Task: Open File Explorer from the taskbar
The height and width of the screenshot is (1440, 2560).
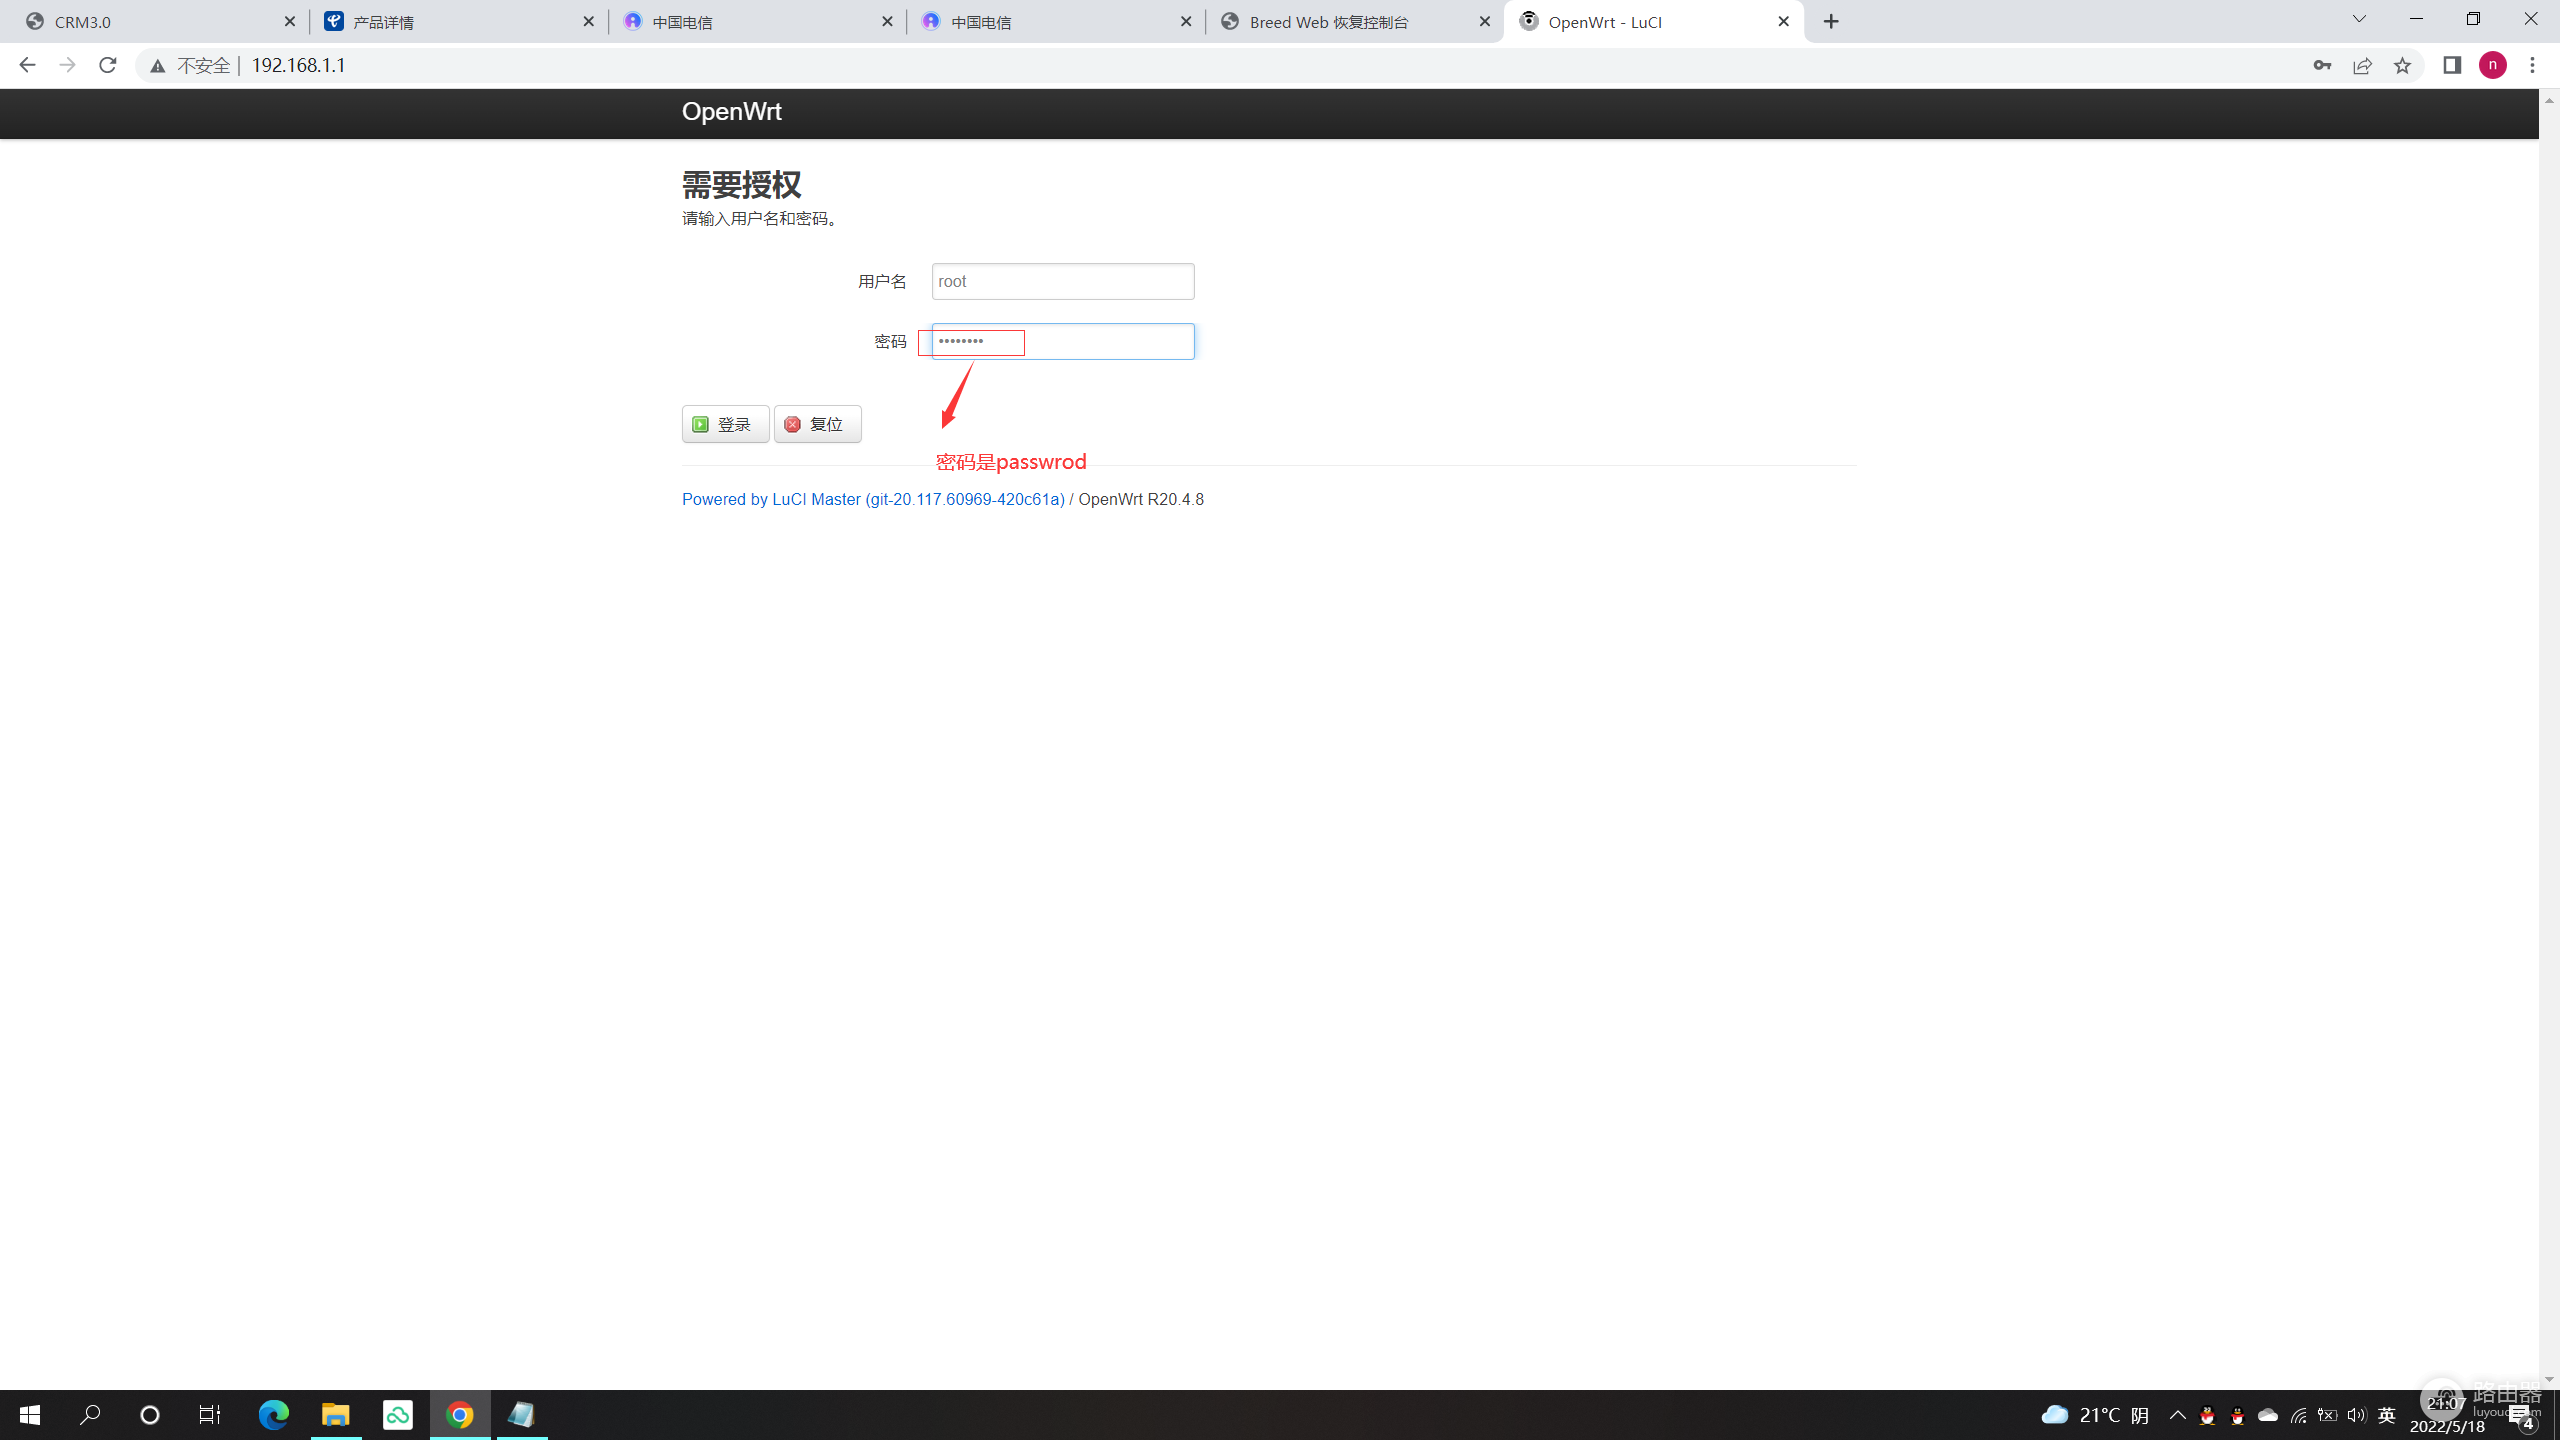Action: click(335, 1414)
